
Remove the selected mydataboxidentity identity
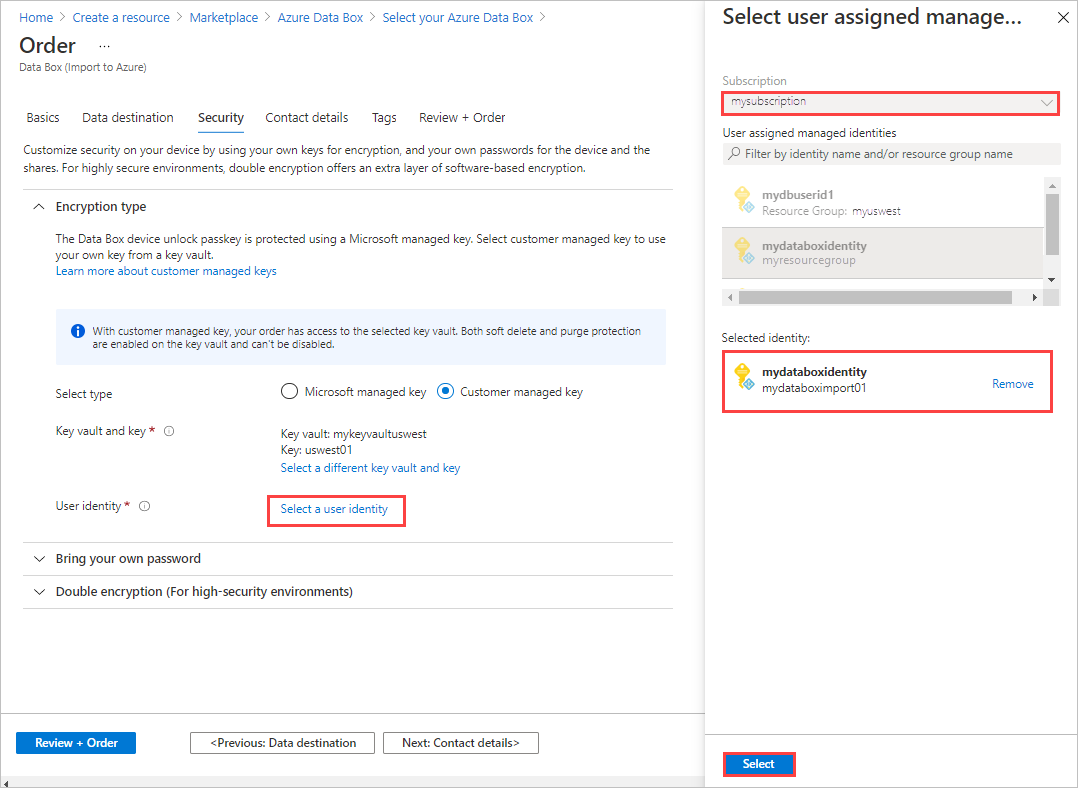pyautogui.click(x=1013, y=383)
